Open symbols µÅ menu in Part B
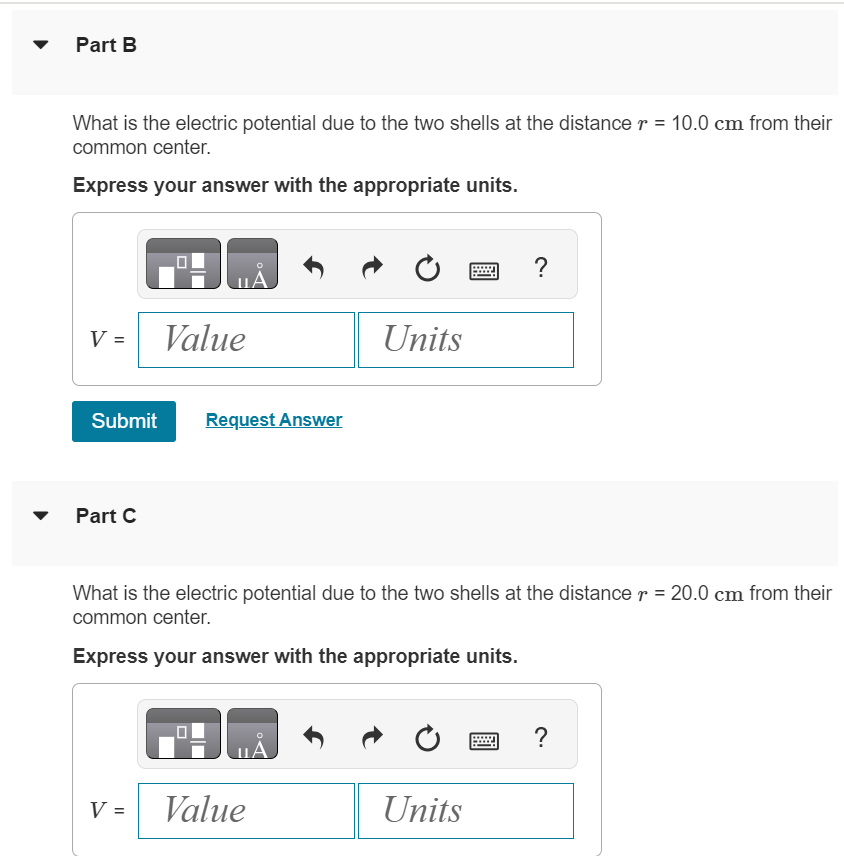844x859 pixels. coord(252,264)
